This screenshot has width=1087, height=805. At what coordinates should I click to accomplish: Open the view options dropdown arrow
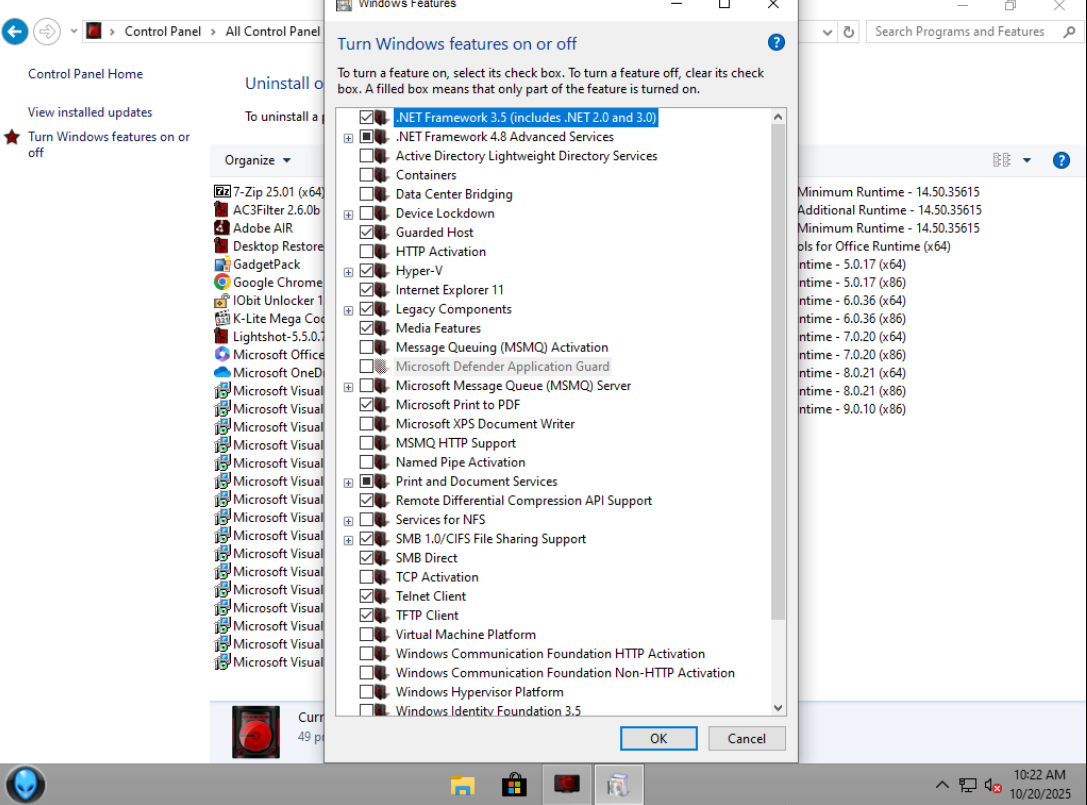tap(1027, 160)
